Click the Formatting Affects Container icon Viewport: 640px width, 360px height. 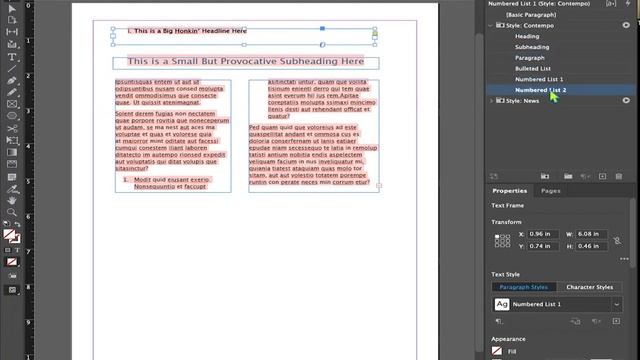7,250
